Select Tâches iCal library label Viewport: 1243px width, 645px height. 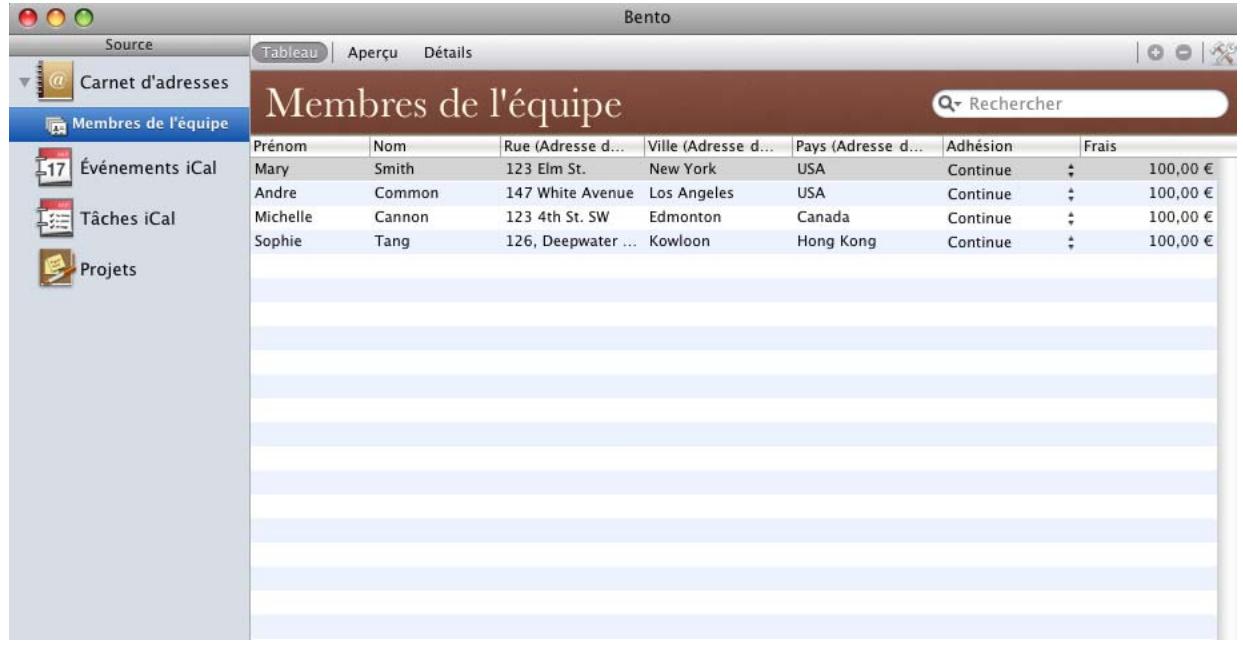[127, 218]
